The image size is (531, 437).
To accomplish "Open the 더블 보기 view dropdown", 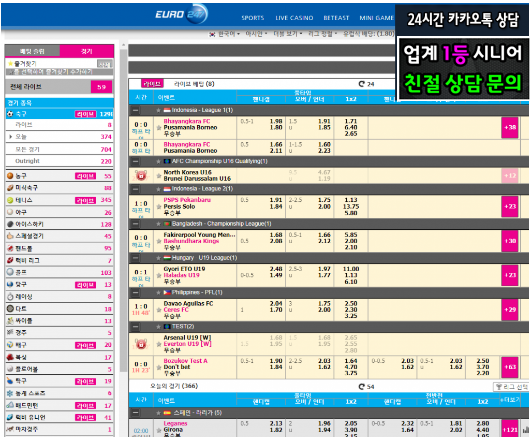I will coord(288,34).
